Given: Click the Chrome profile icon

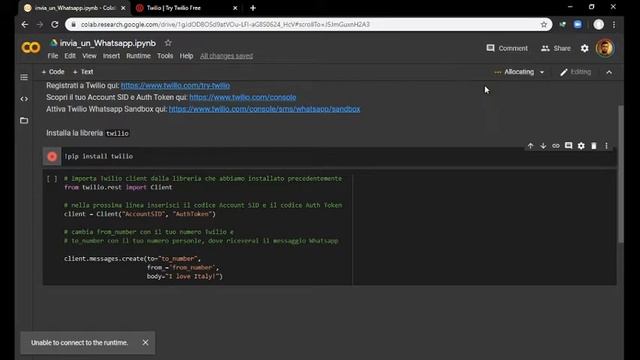Looking at the screenshot, I should click(x=598, y=24).
